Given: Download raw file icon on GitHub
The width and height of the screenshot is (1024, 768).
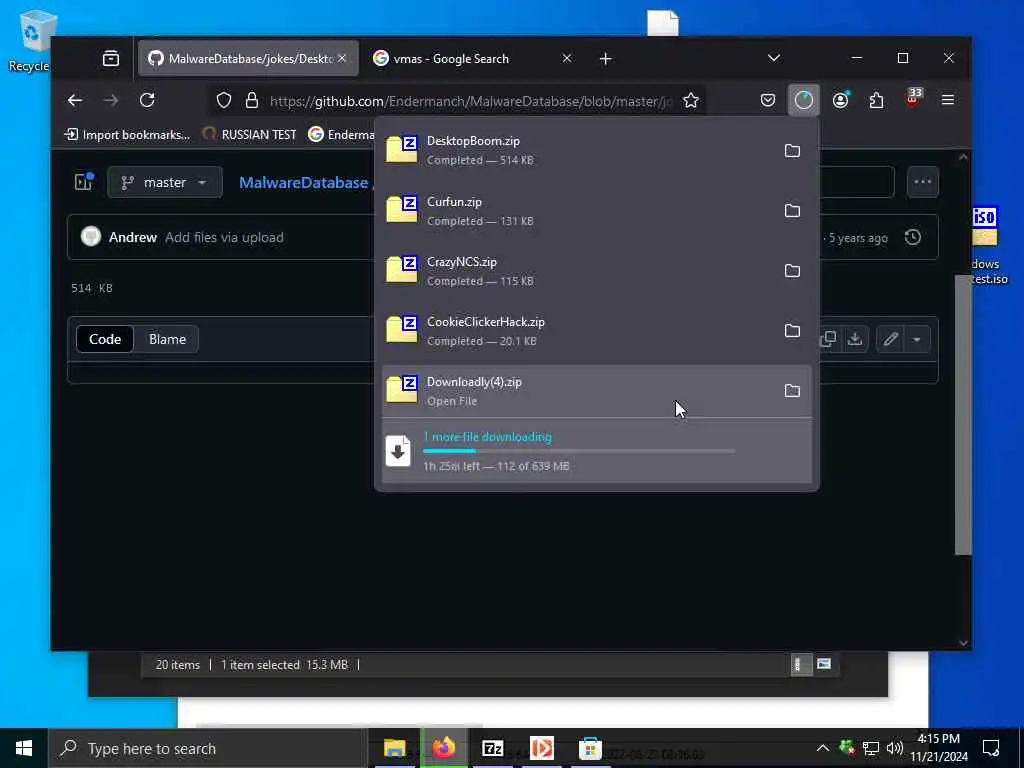Looking at the screenshot, I should (855, 339).
